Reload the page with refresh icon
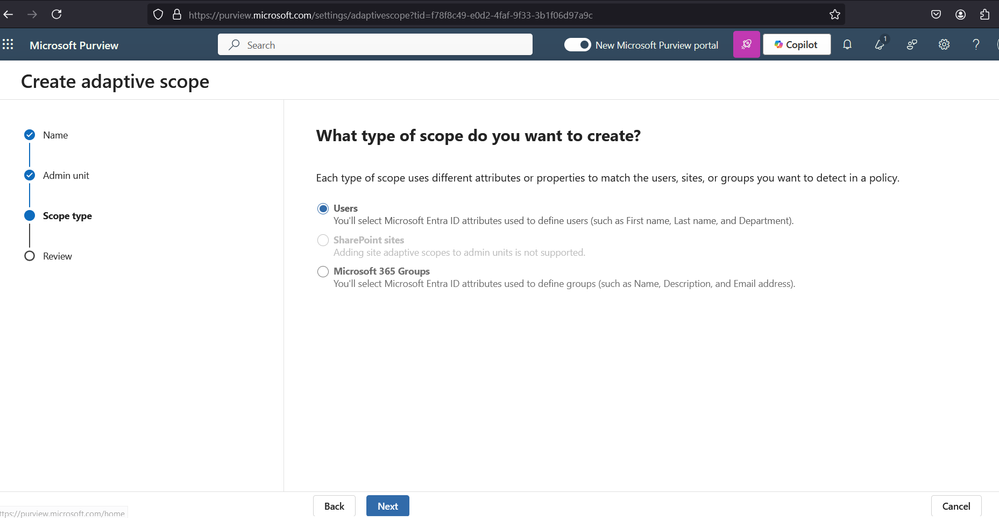 [x=57, y=14]
